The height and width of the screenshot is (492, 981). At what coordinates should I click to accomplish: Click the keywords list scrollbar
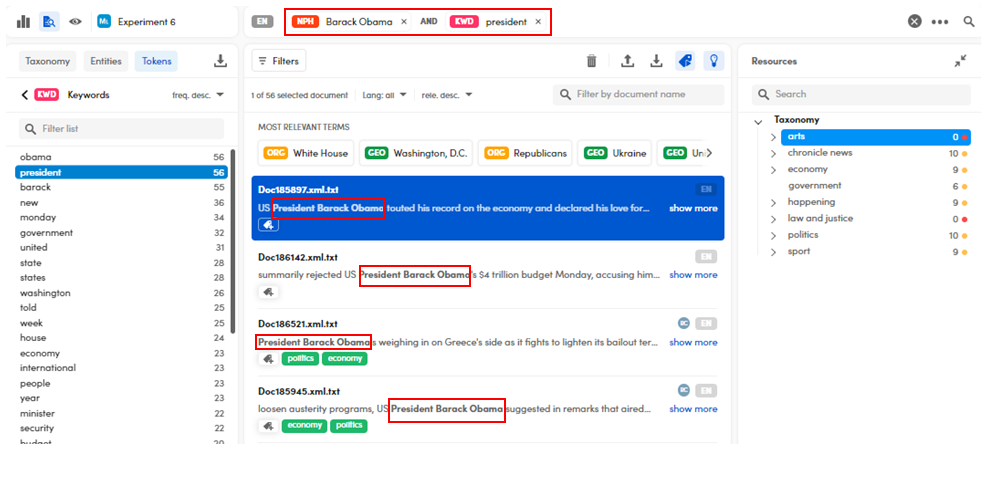(x=233, y=241)
